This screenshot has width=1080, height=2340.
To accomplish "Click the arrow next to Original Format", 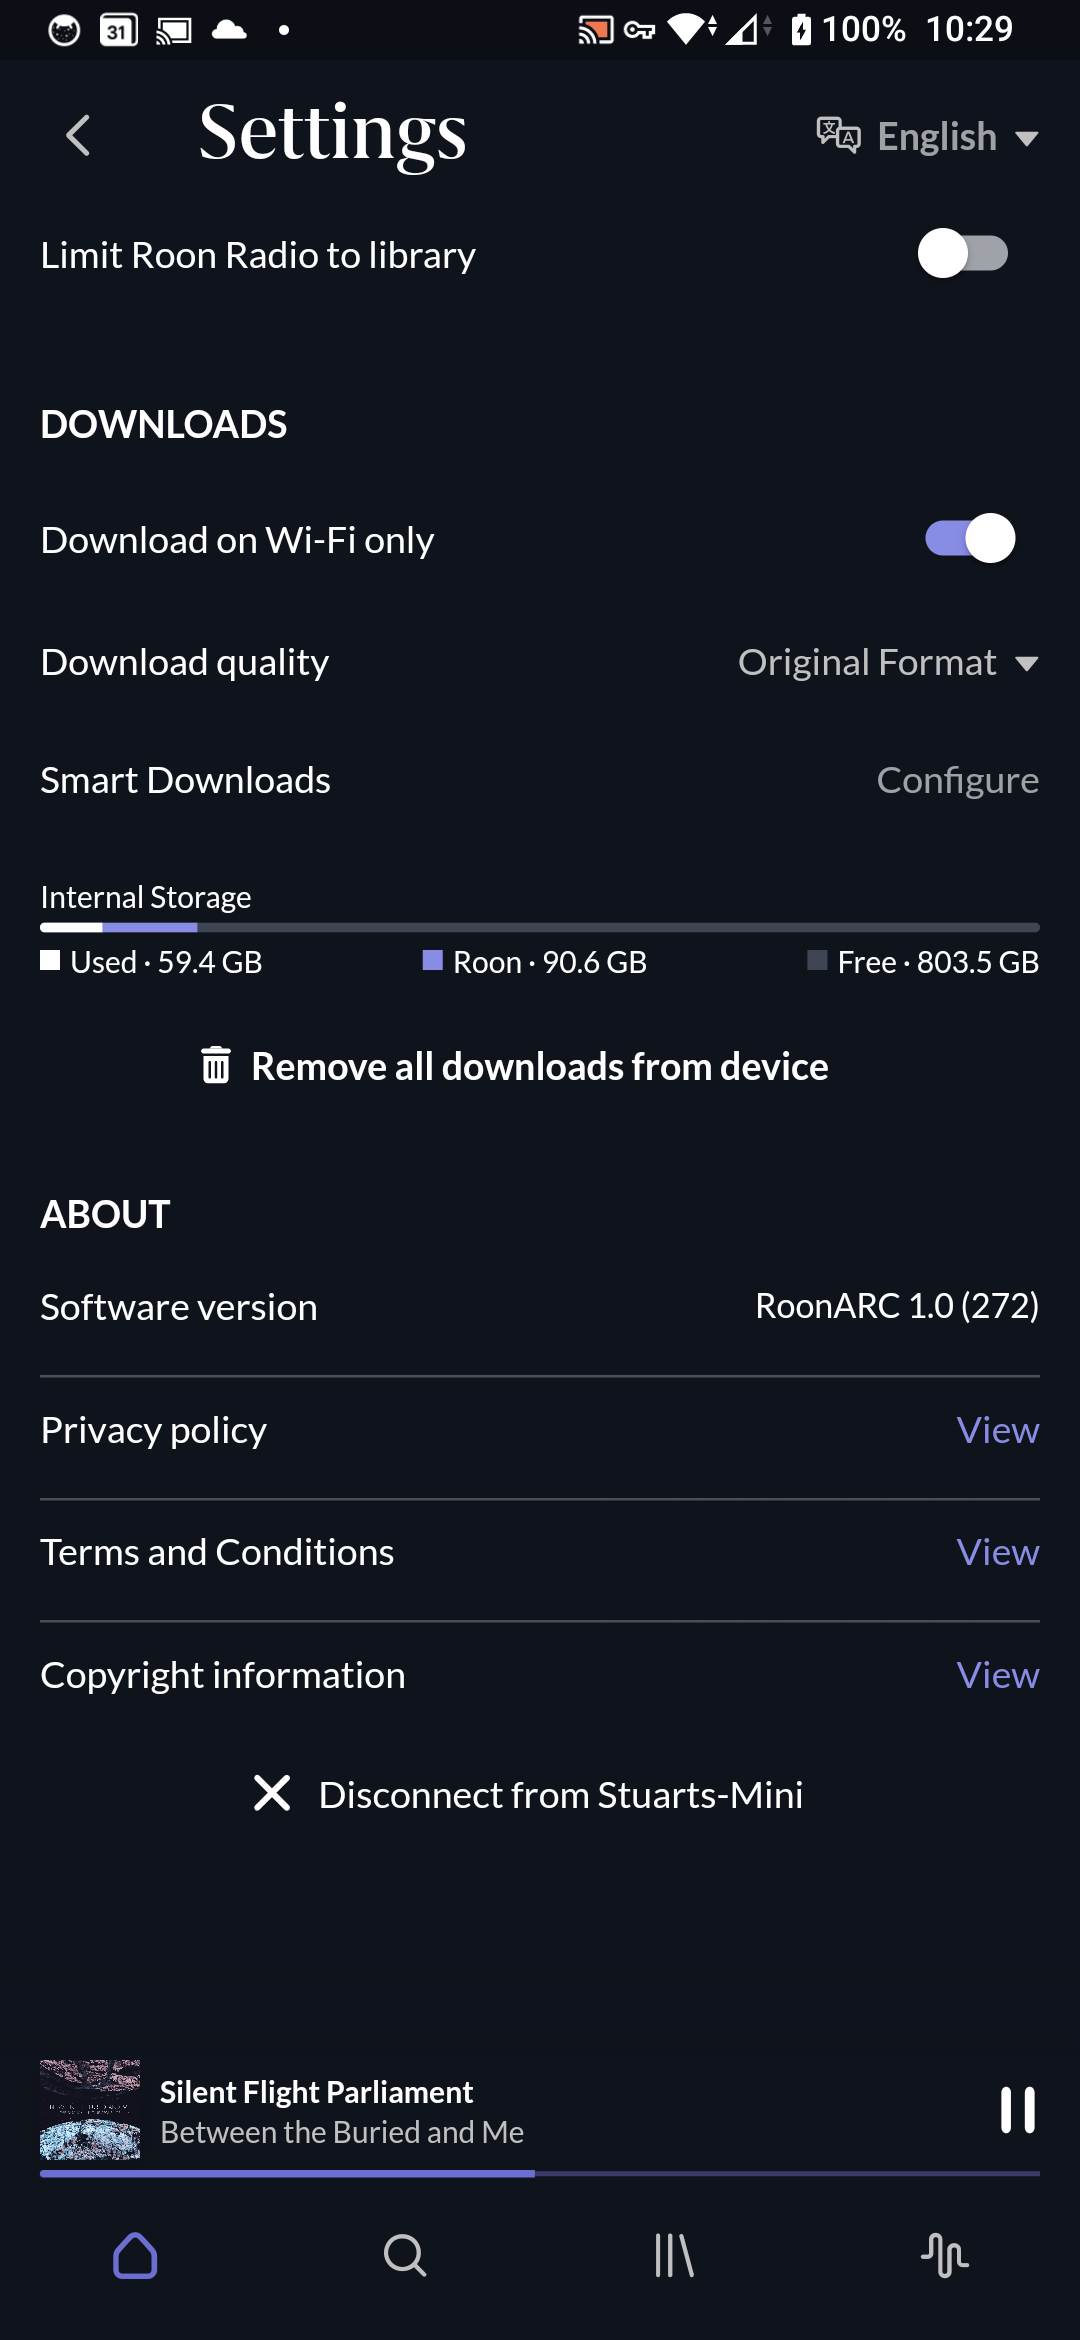I will (1027, 663).
